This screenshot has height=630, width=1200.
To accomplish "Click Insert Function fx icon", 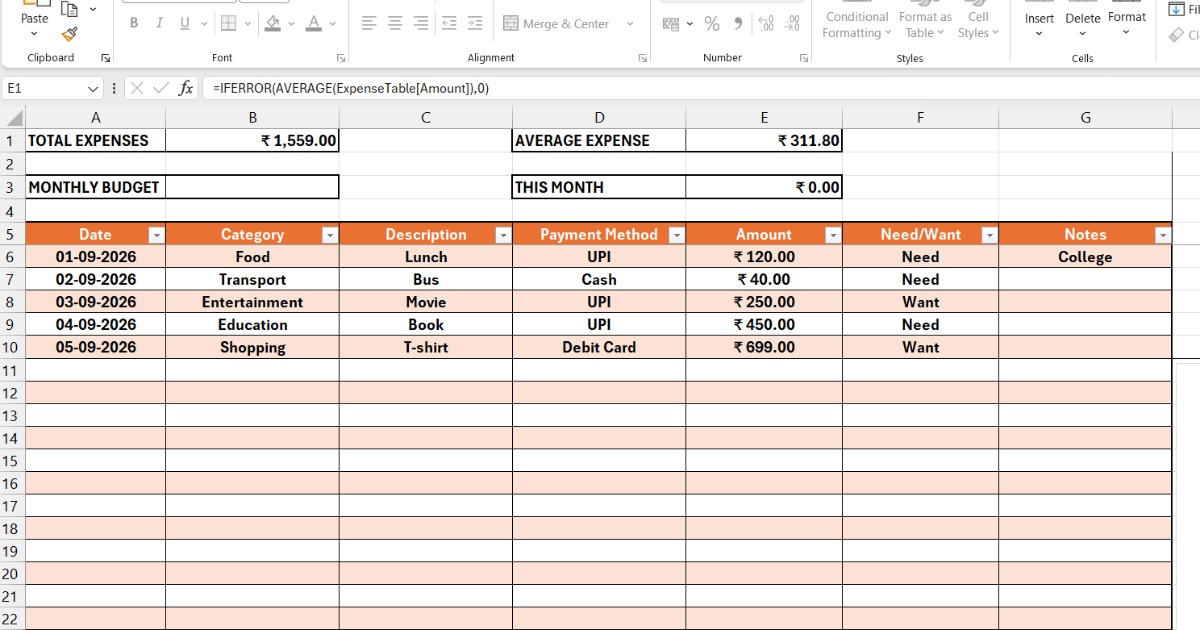I will click(x=186, y=88).
